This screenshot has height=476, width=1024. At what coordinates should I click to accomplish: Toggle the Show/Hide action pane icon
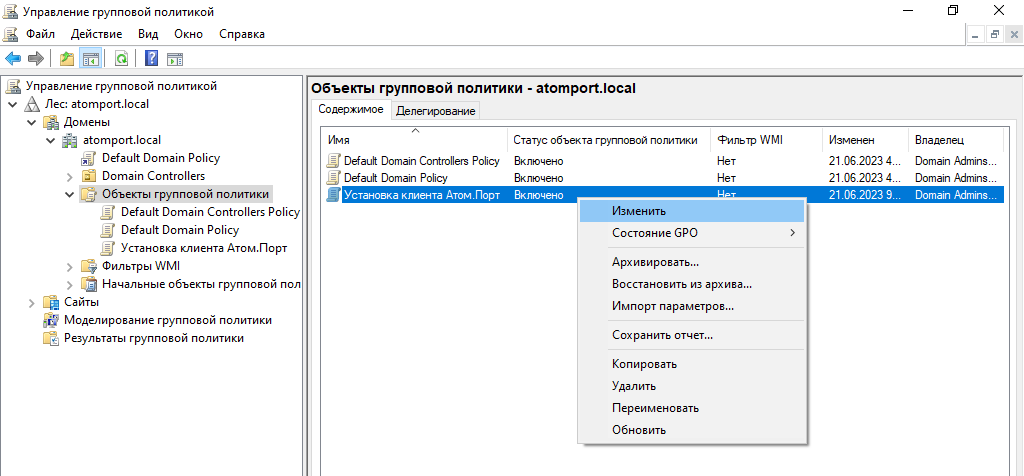point(174,59)
